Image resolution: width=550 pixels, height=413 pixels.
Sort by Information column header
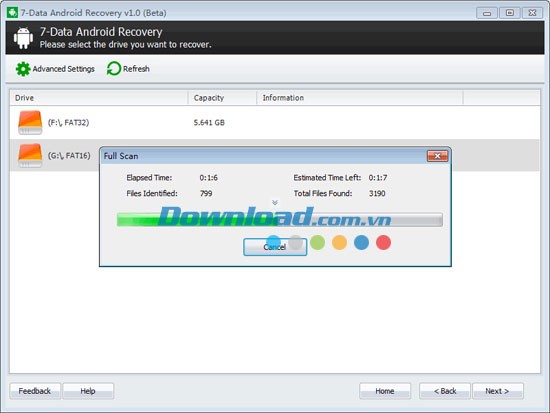(x=360, y=98)
